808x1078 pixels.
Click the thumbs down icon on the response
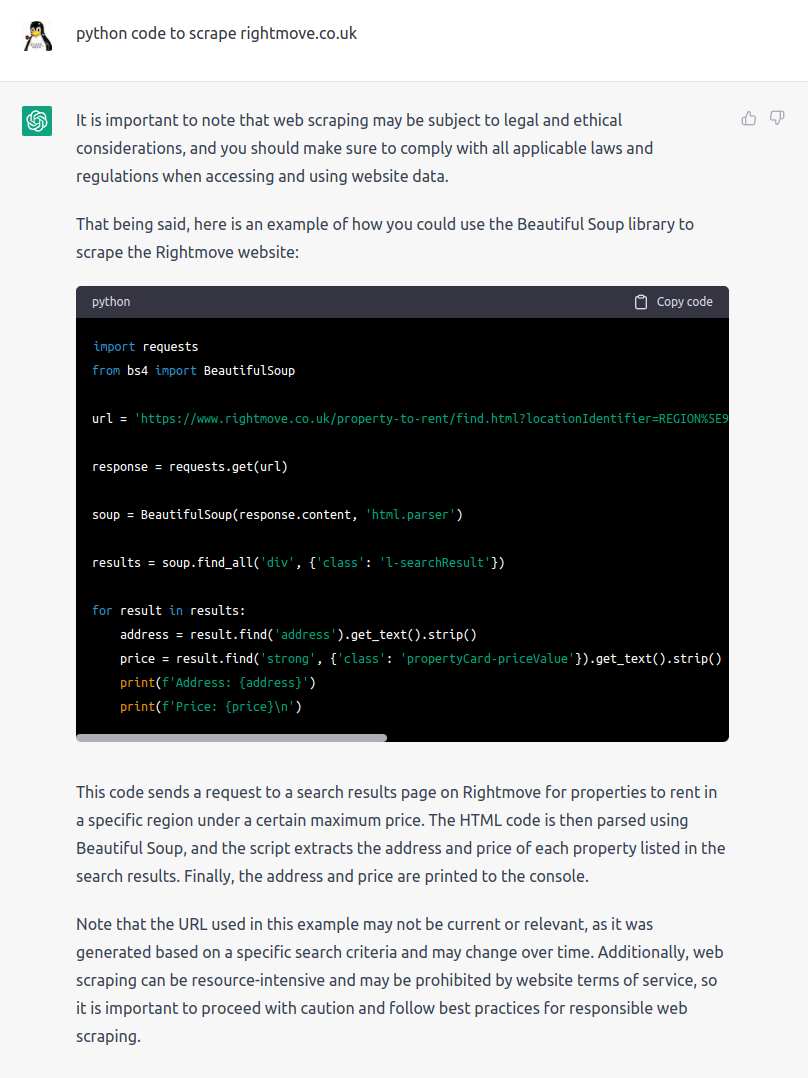click(777, 118)
